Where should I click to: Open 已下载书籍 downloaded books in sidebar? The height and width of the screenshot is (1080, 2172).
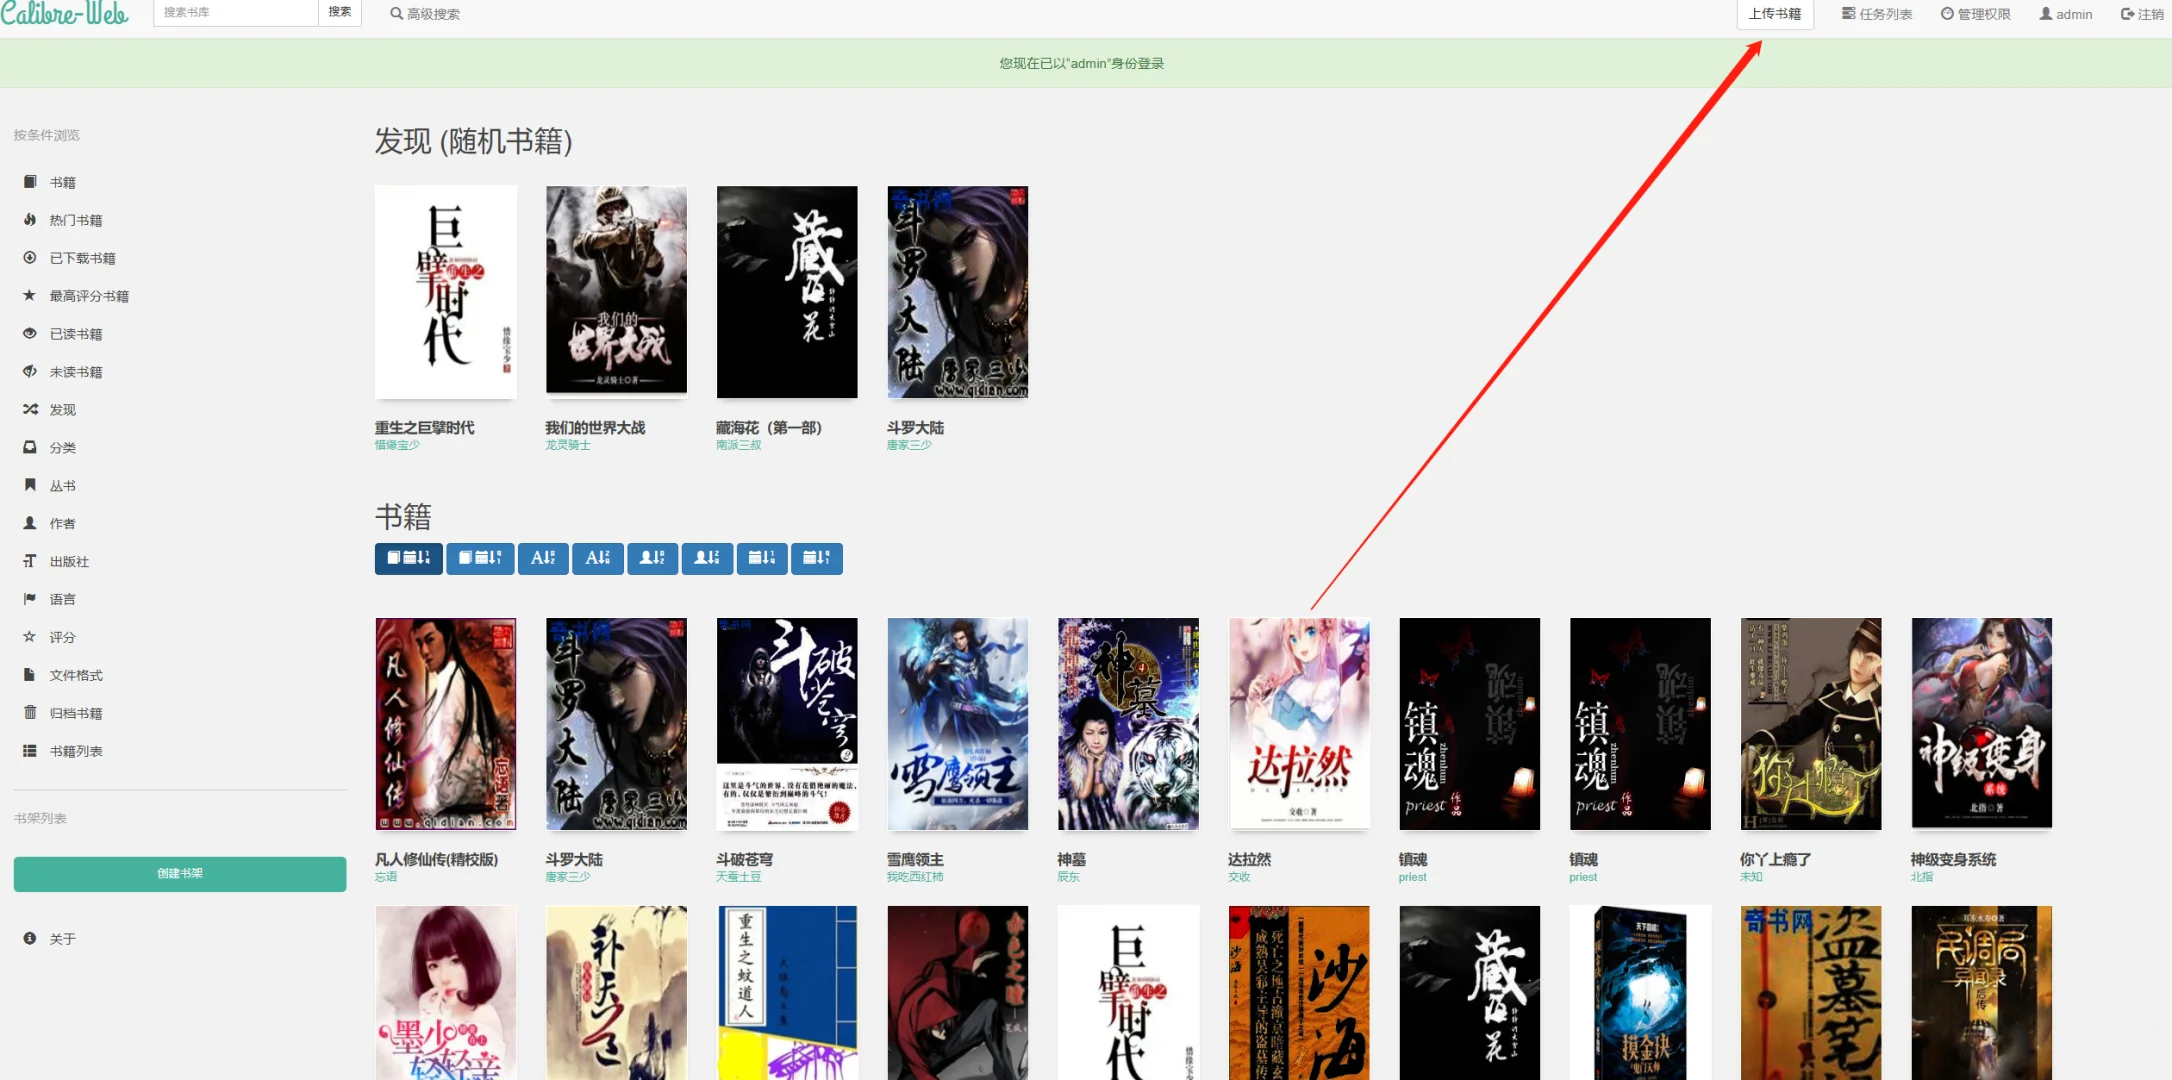pyautogui.click(x=82, y=258)
